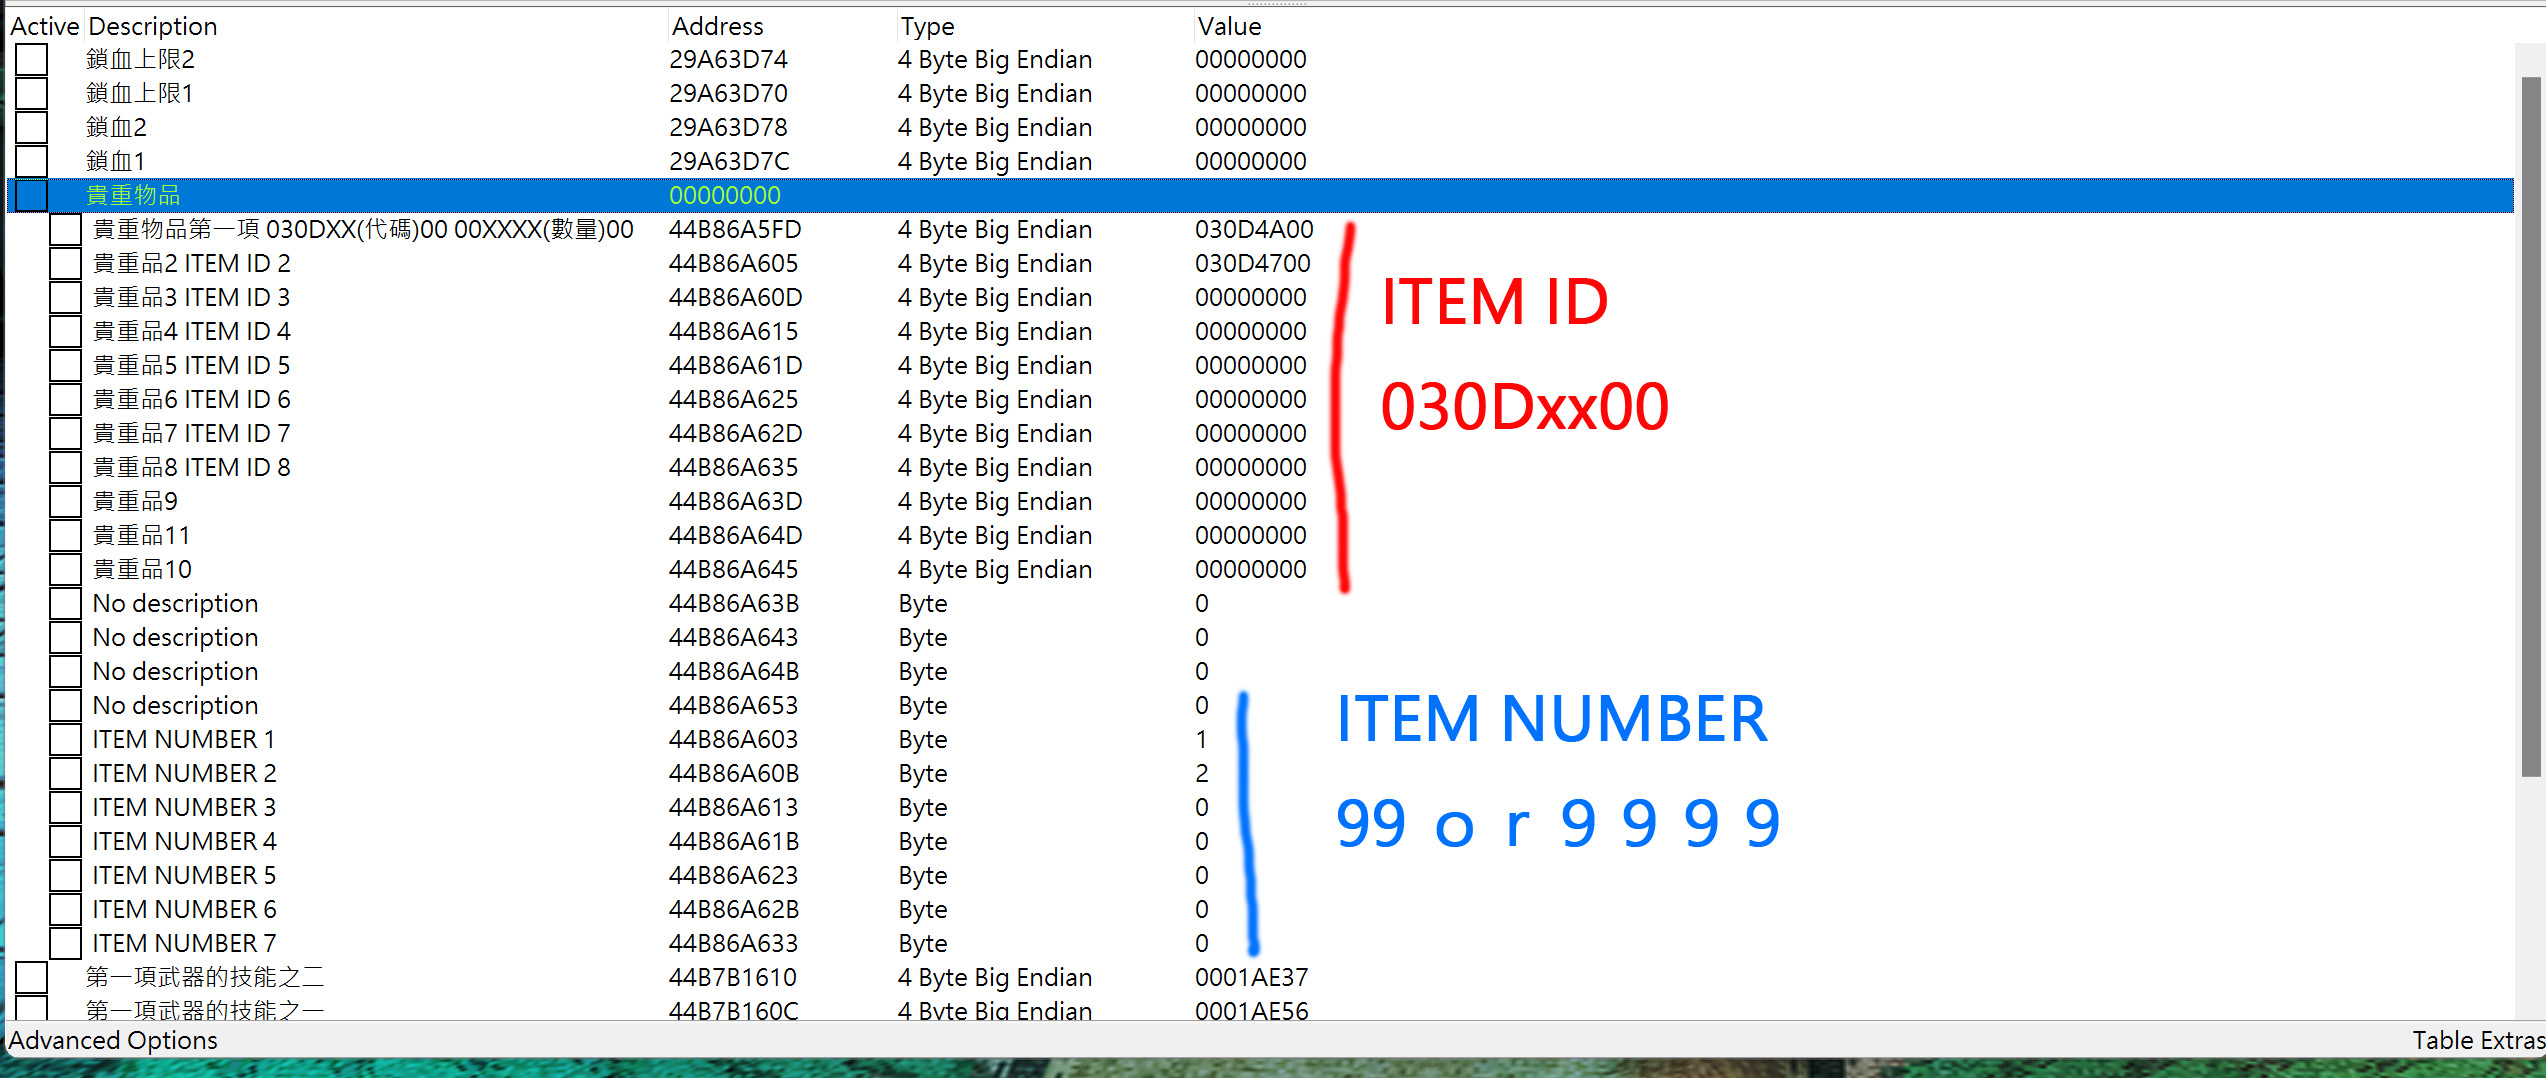Click the Type column header
The width and height of the screenshot is (2546, 1078).
927,26
